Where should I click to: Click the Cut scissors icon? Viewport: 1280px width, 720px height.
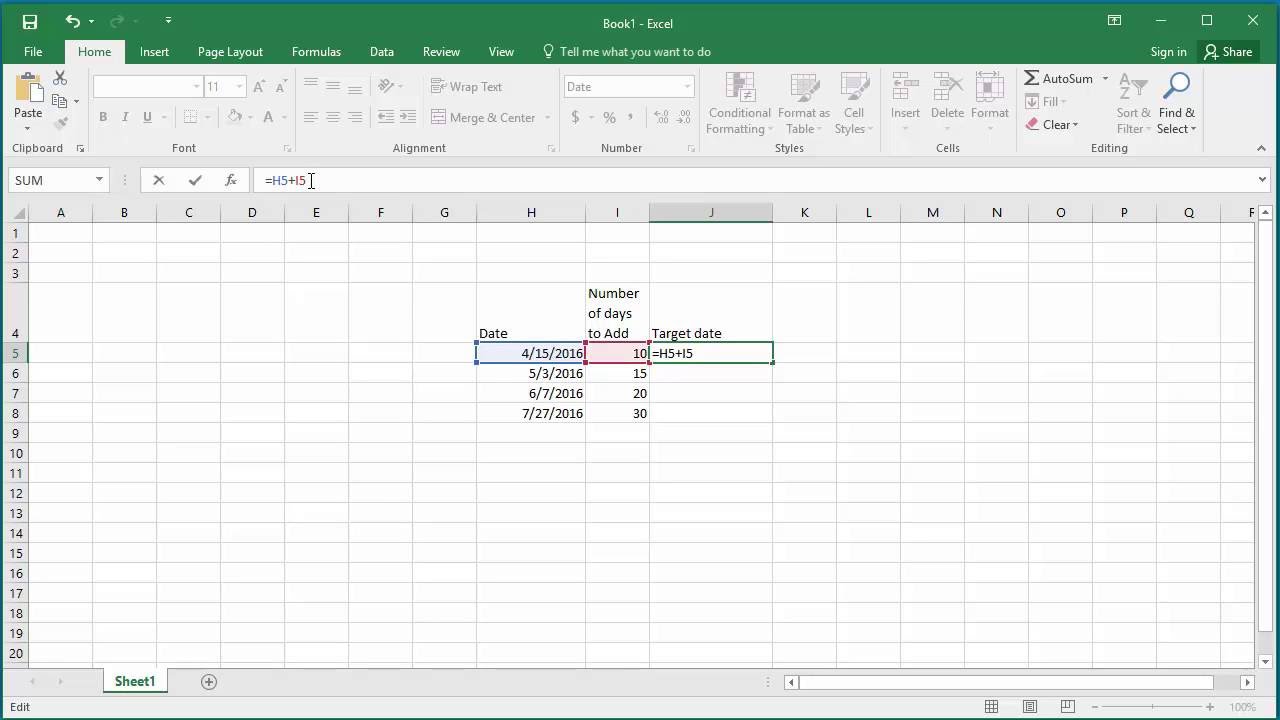(60, 78)
